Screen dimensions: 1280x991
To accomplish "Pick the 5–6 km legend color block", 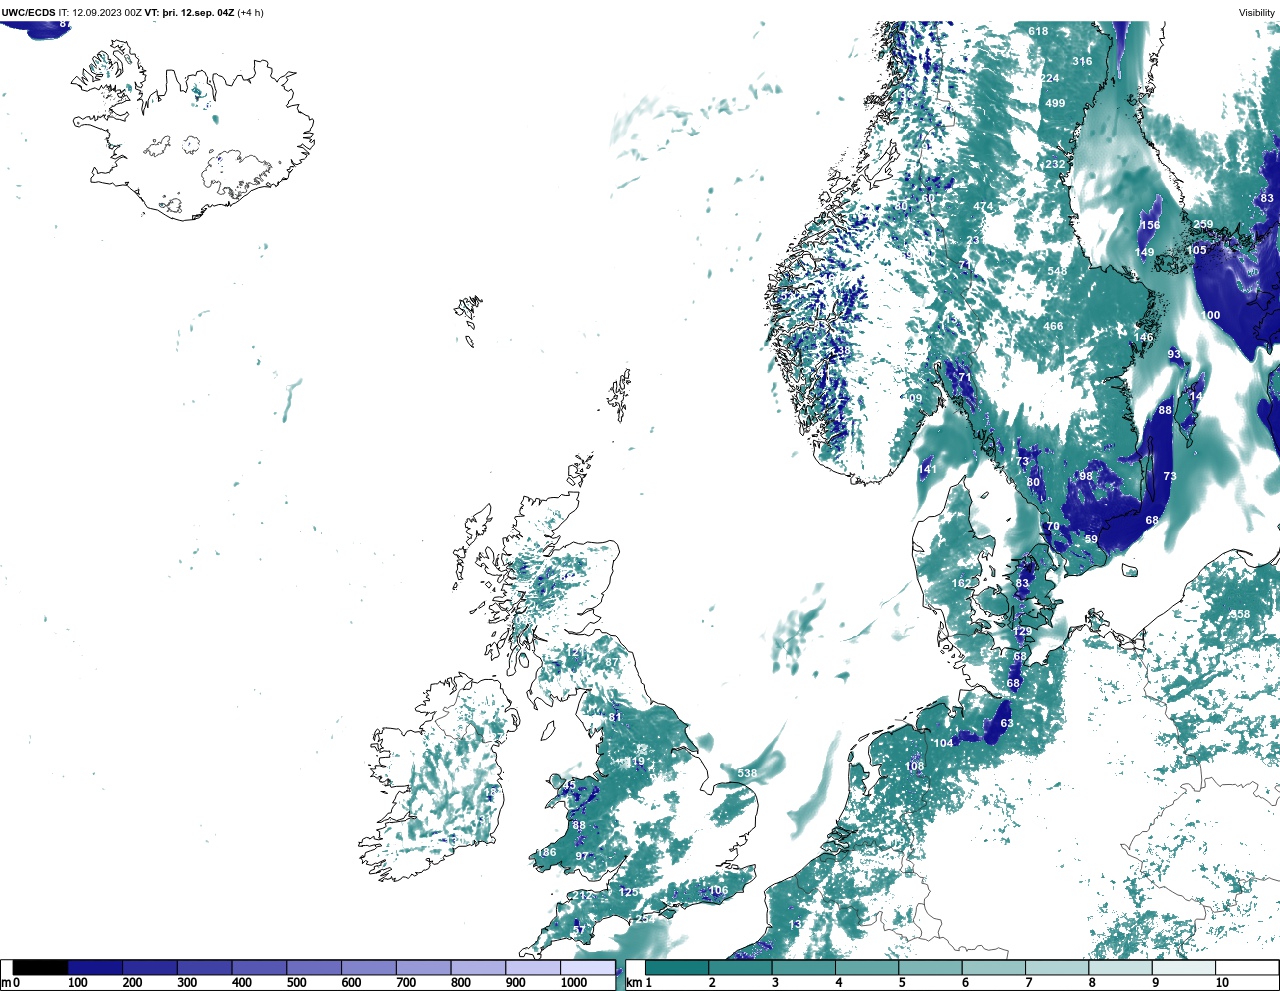I will 930,968.
